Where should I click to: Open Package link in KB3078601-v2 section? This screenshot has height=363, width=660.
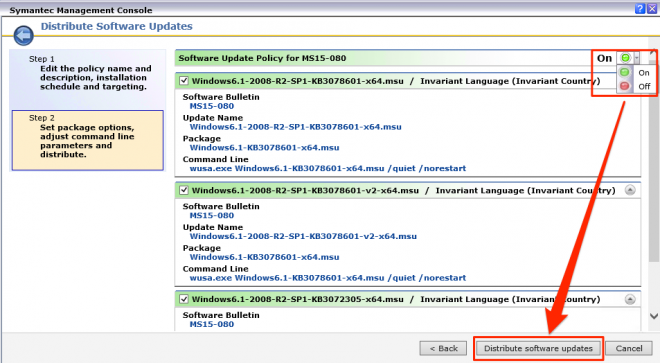click(x=264, y=257)
